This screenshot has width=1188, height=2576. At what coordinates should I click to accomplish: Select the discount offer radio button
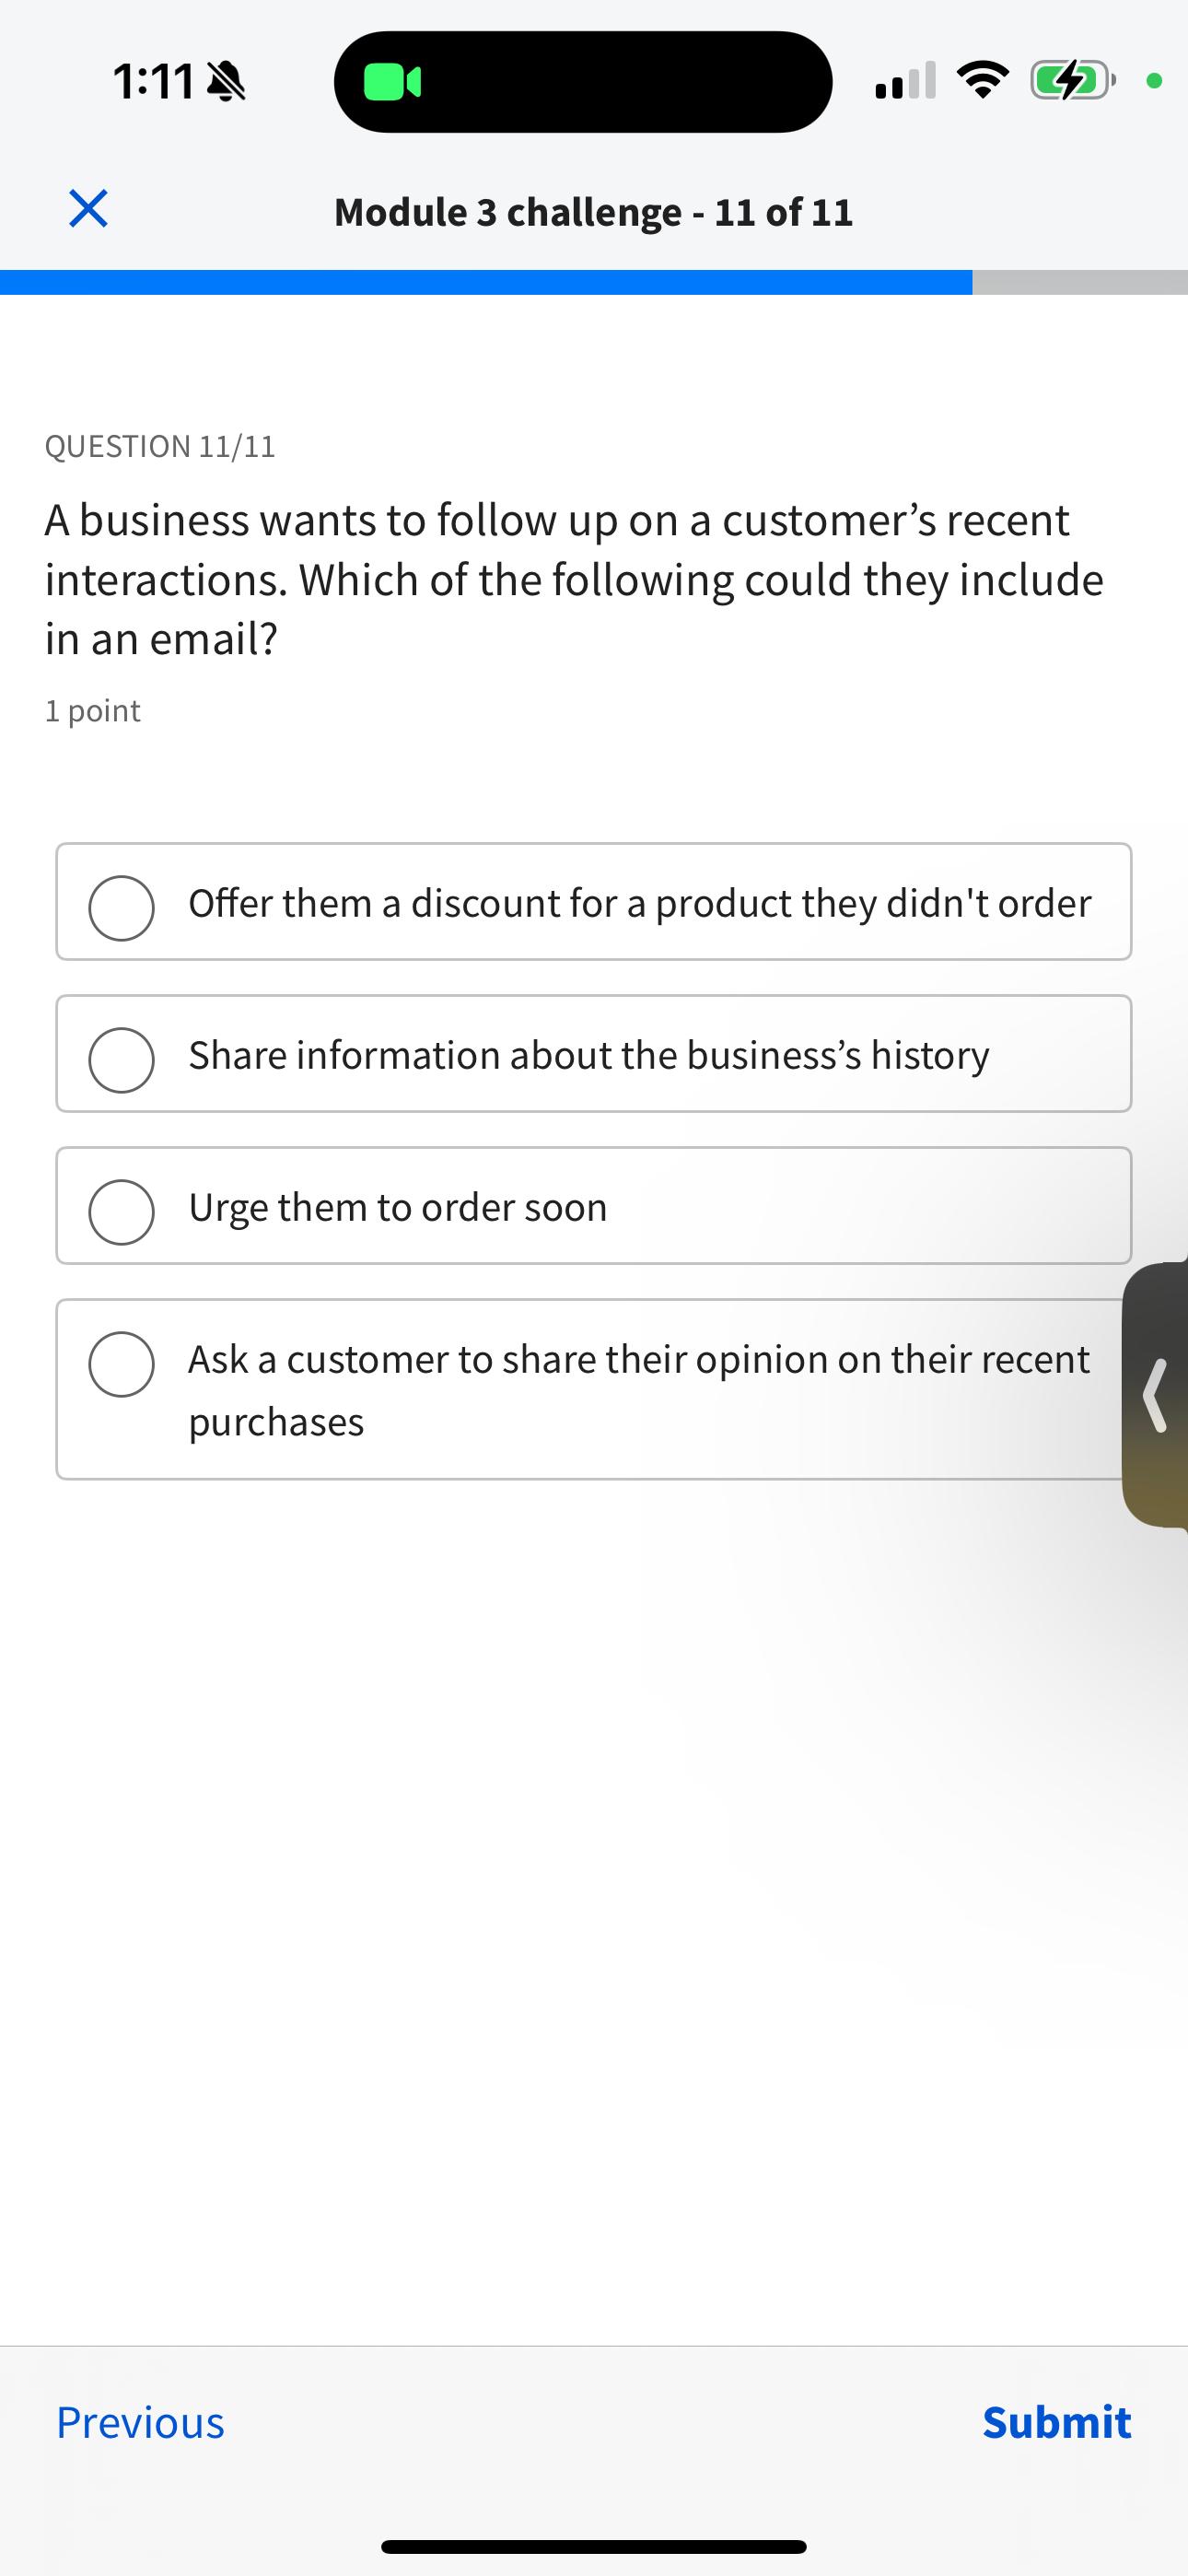[121, 908]
